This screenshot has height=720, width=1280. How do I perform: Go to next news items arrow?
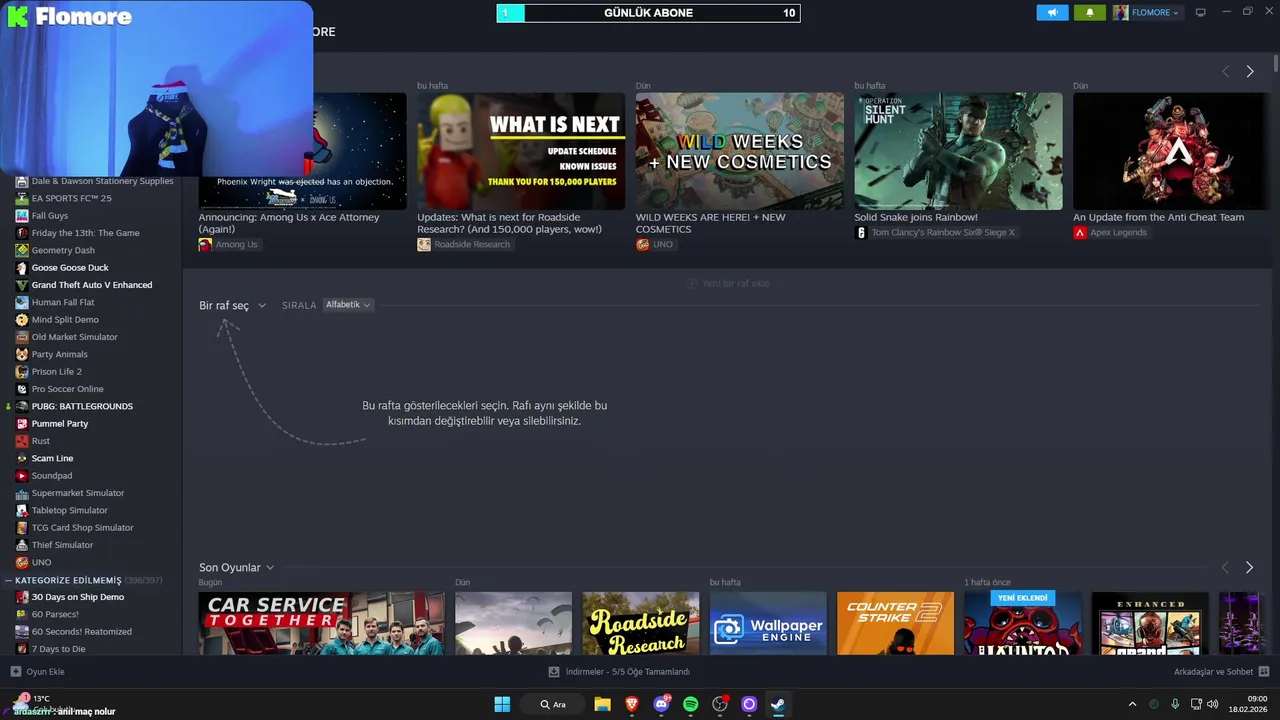(1249, 72)
